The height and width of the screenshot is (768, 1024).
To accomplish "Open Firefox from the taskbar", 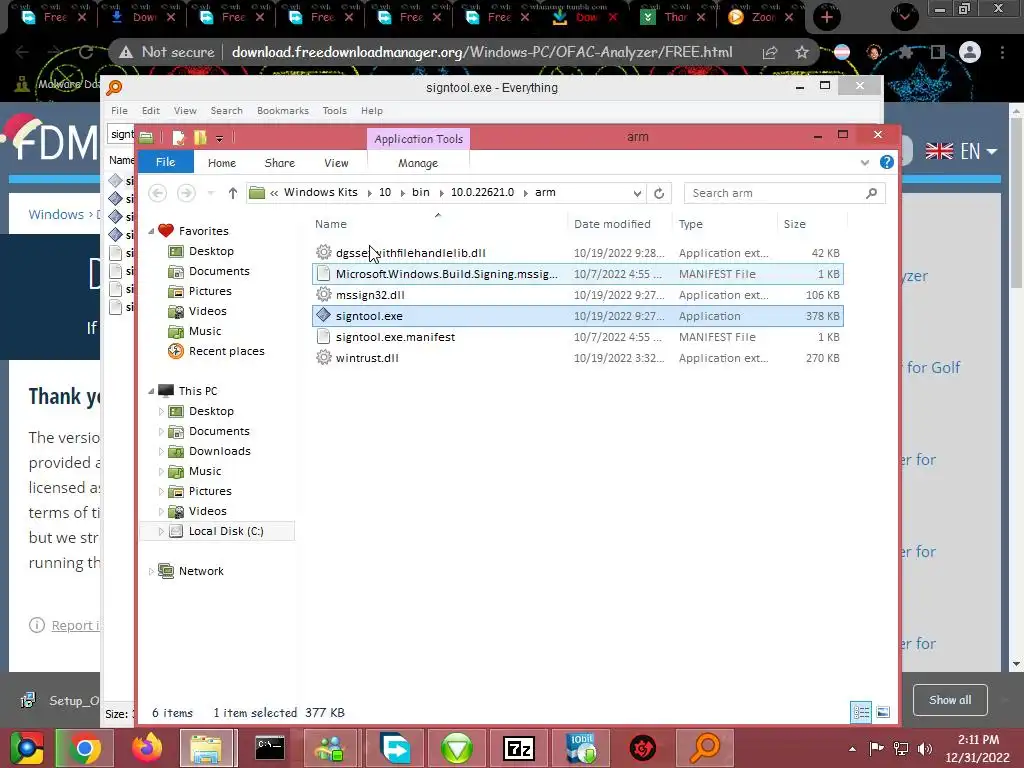I will click(146, 748).
